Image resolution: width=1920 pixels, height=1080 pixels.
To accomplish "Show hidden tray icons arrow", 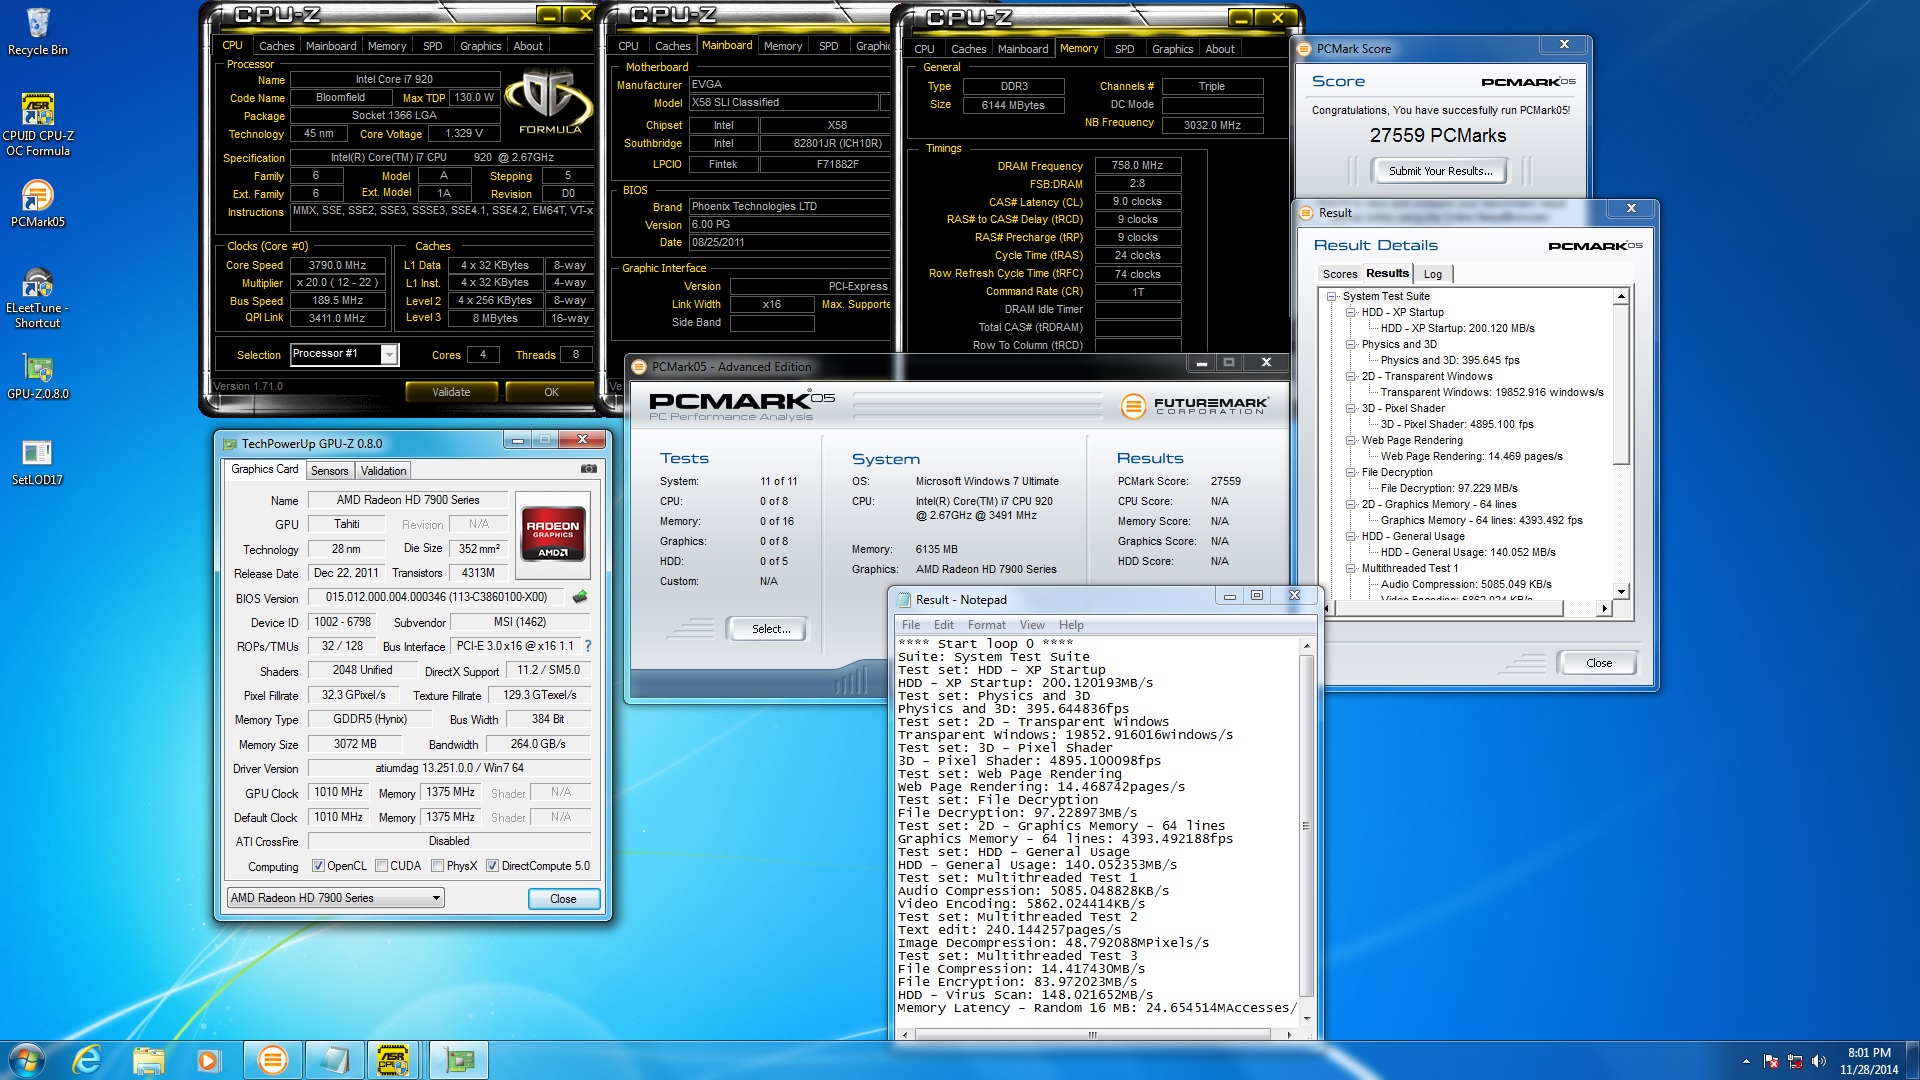I will [x=1746, y=1061].
